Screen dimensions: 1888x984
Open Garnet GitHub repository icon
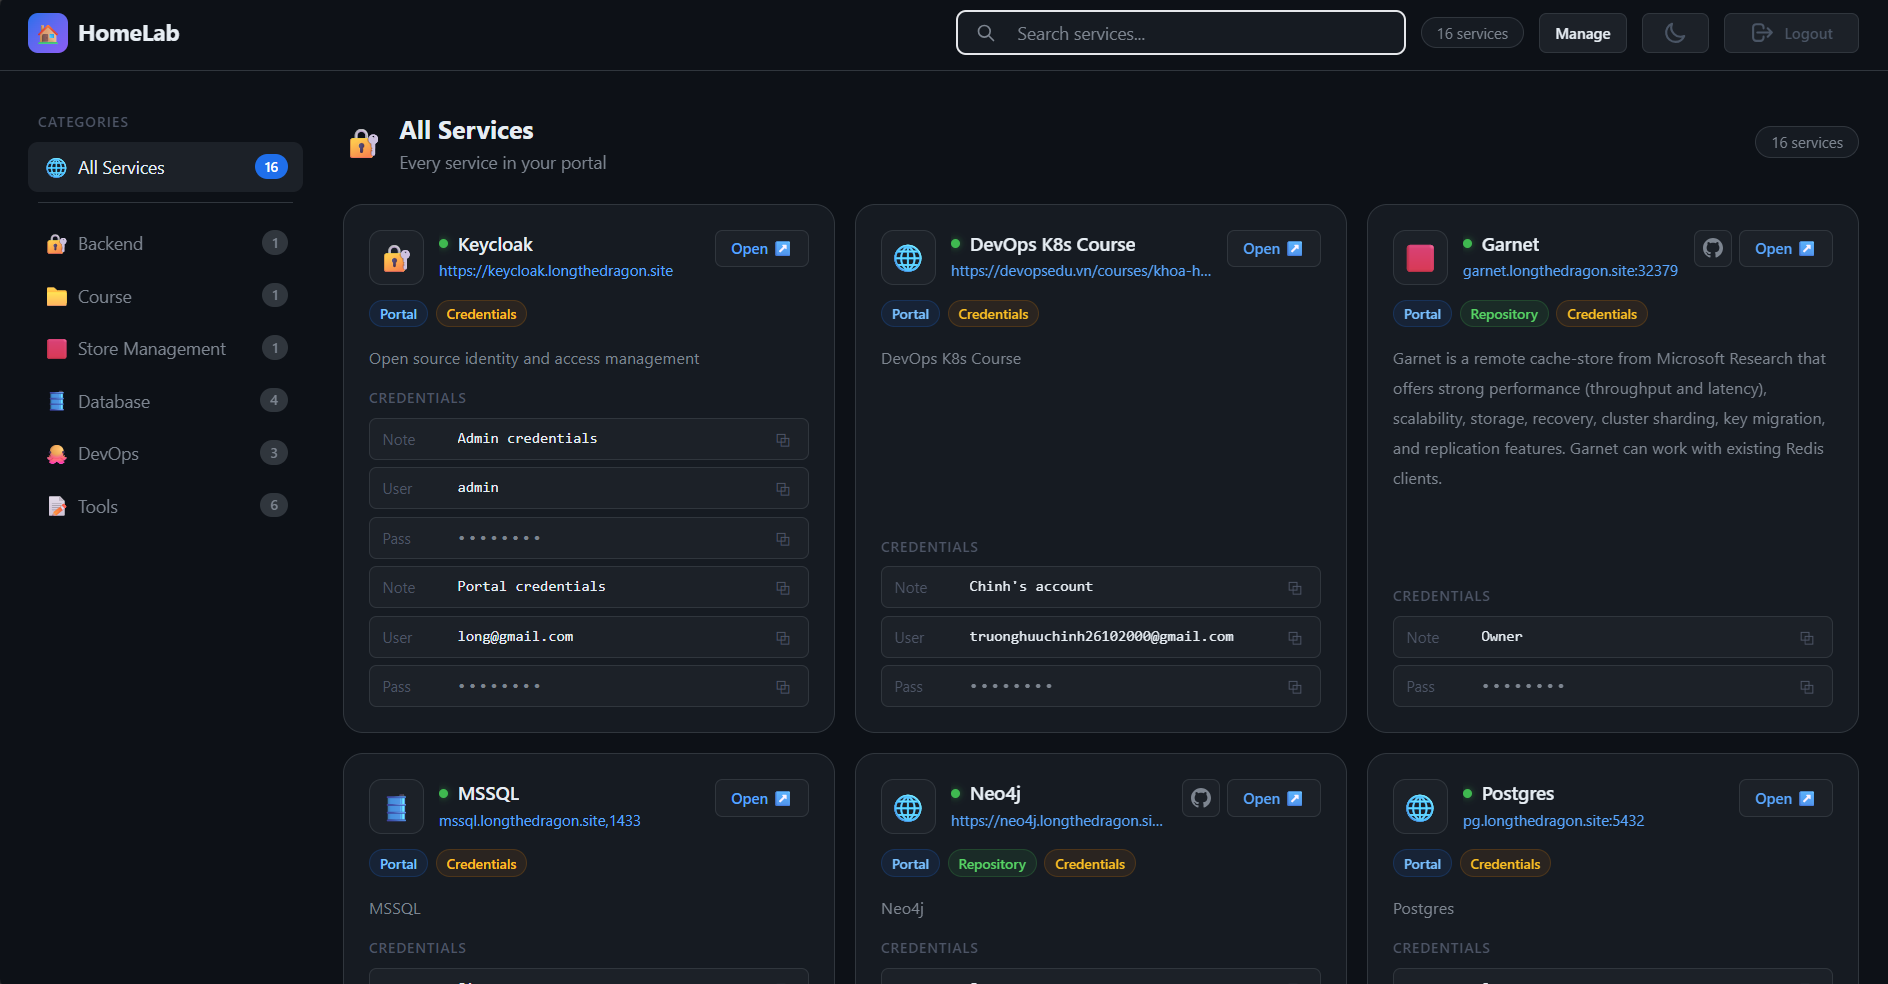1713,248
